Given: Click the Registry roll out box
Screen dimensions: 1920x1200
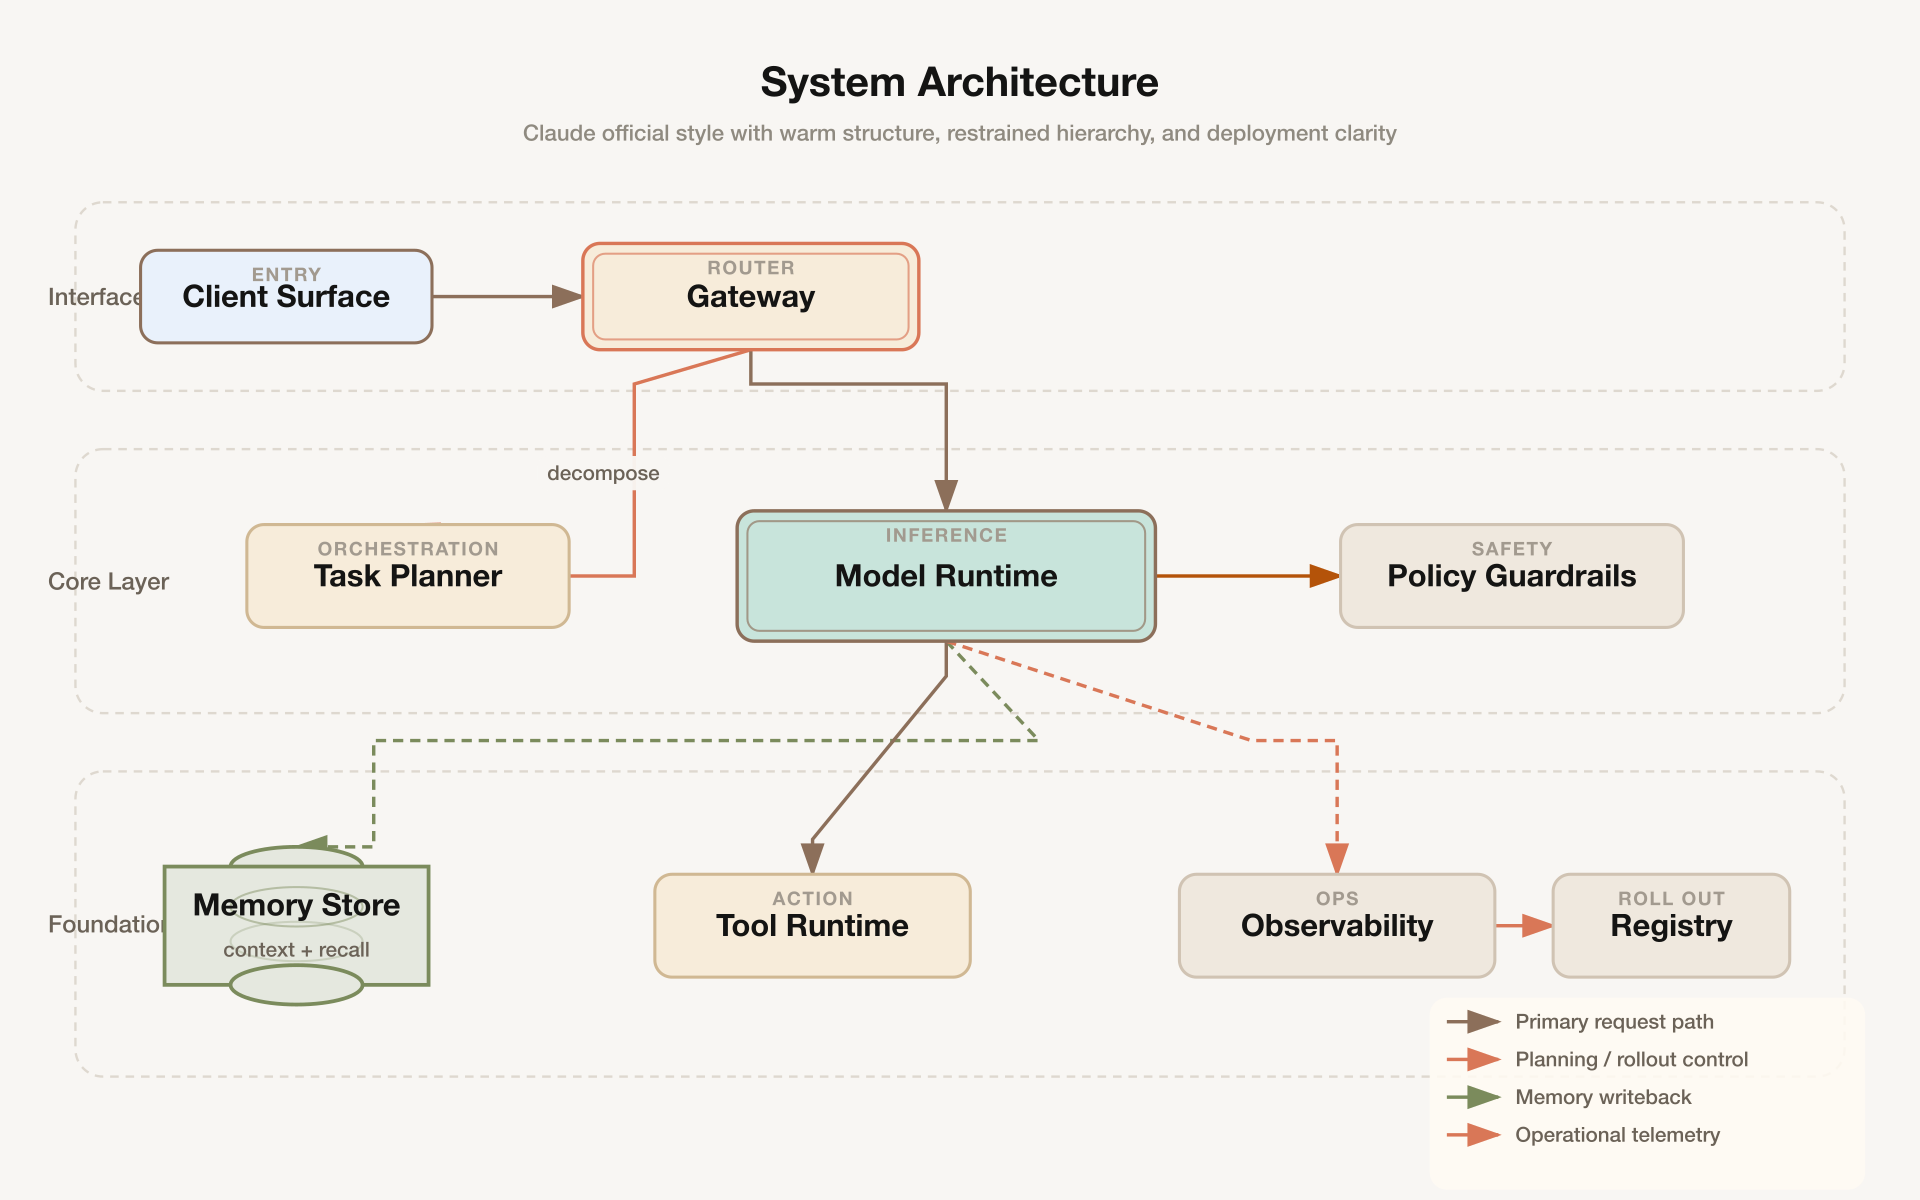Looking at the screenshot, I should (1671, 926).
